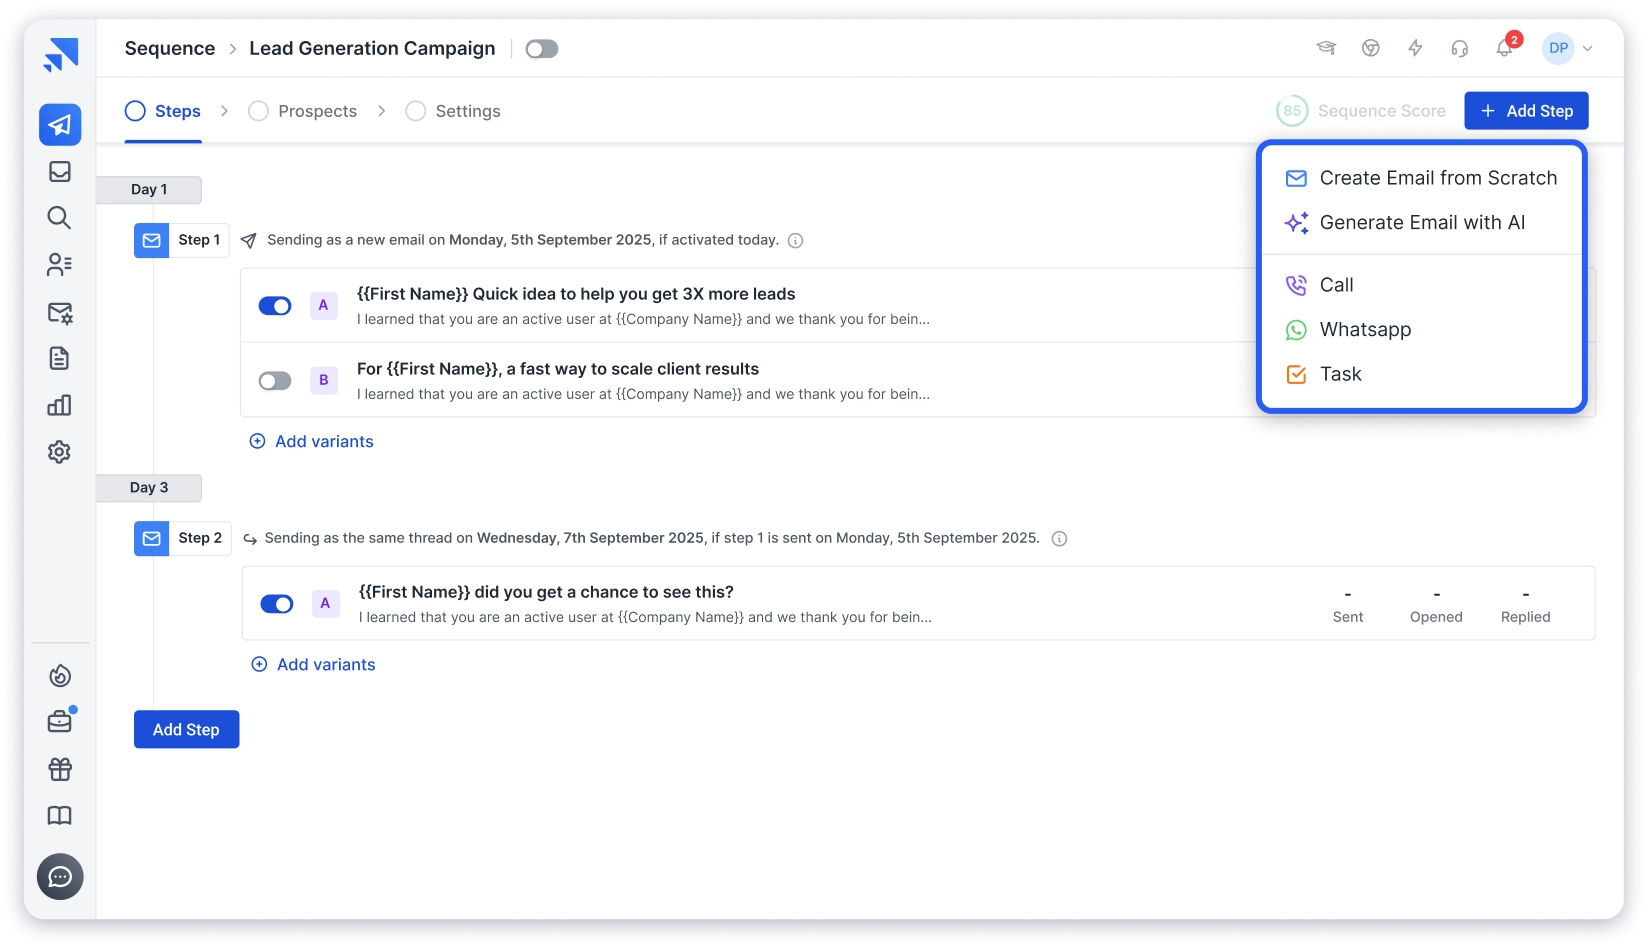Open the inbox tray sidebar icon
1648x948 pixels.
60,171
